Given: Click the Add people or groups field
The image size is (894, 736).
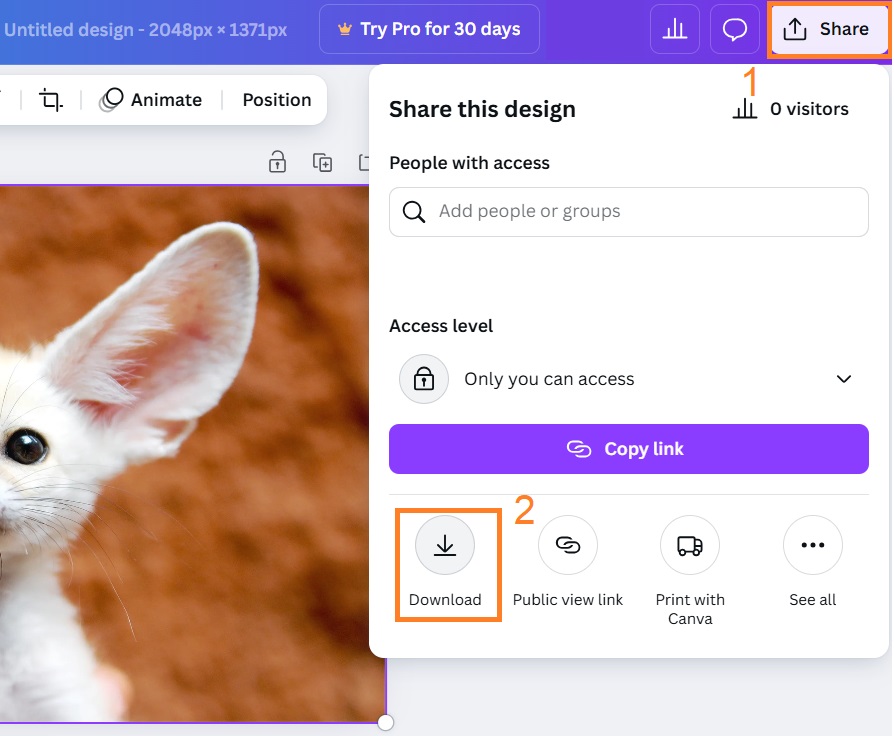Looking at the screenshot, I should point(628,211).
